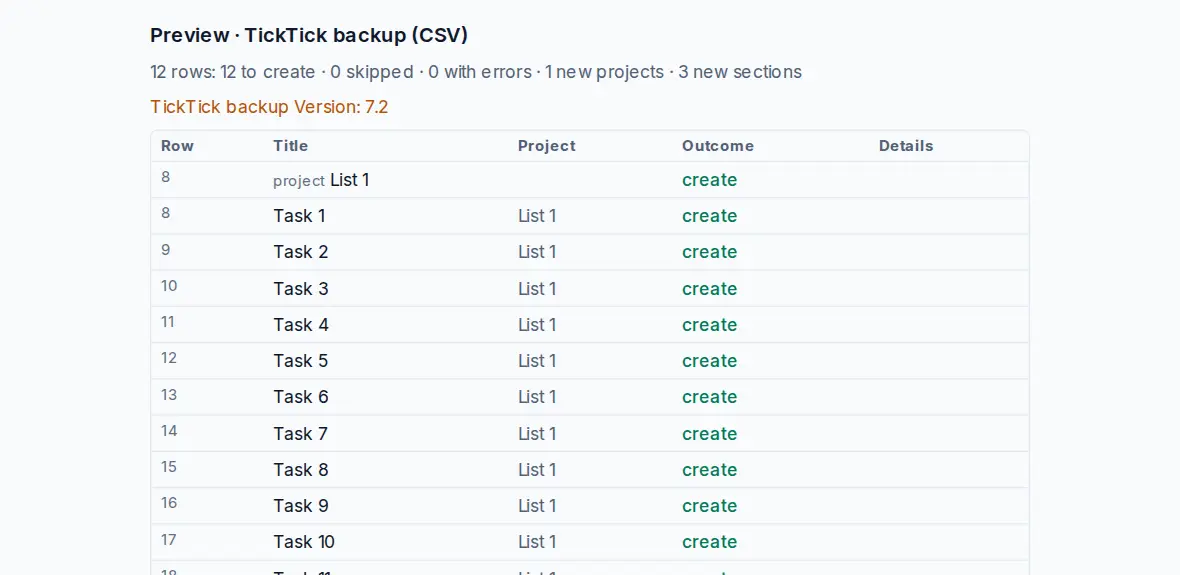This screenshot has width=1180, height=575.
Task: Click the List 1 project cell for Task 7
Action: click(x=537, y=434)
